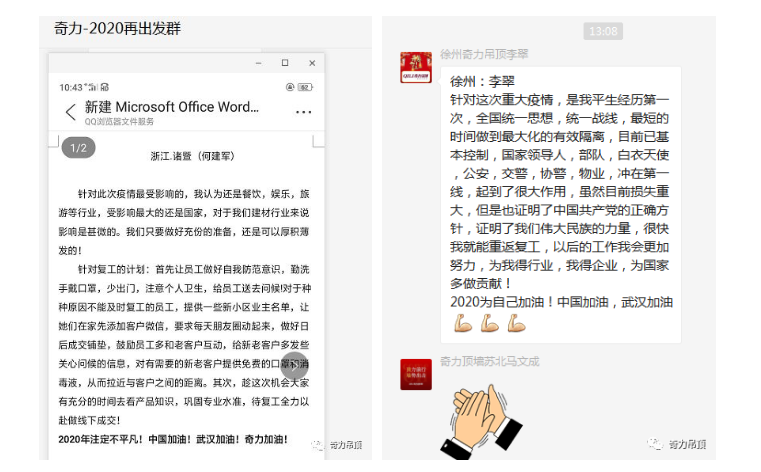Minimize the document preview window
The height and width of the screenshot is (472, 761).
click(258, 63)
